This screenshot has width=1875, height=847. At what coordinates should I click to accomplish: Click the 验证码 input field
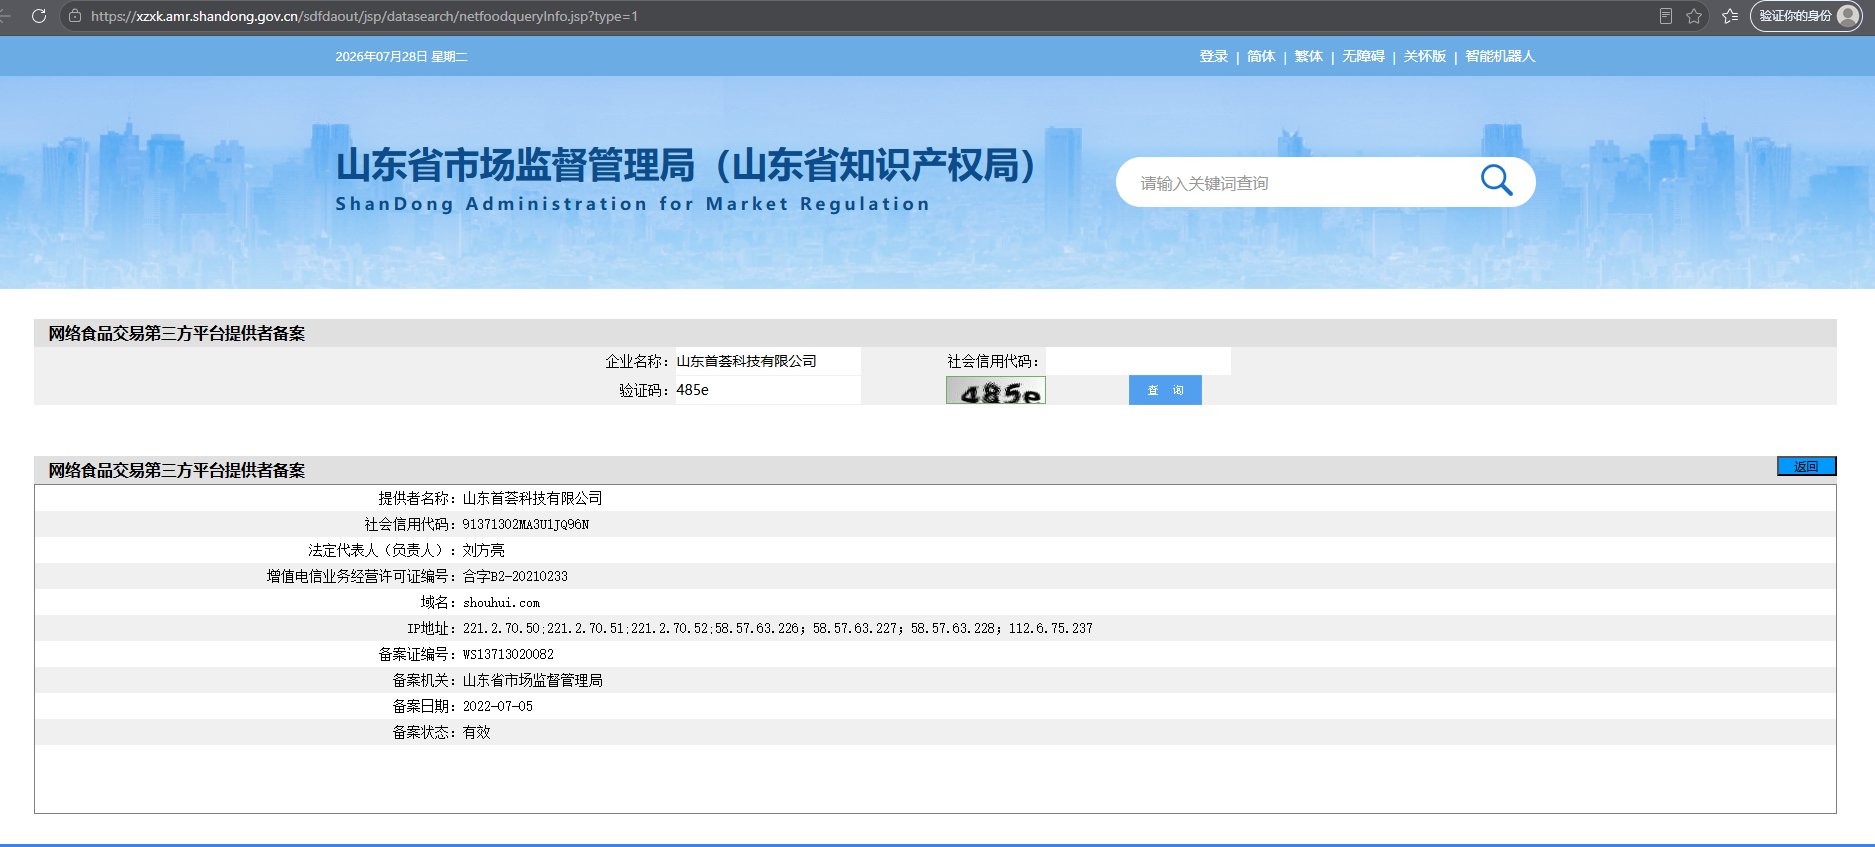coord(767,390)
